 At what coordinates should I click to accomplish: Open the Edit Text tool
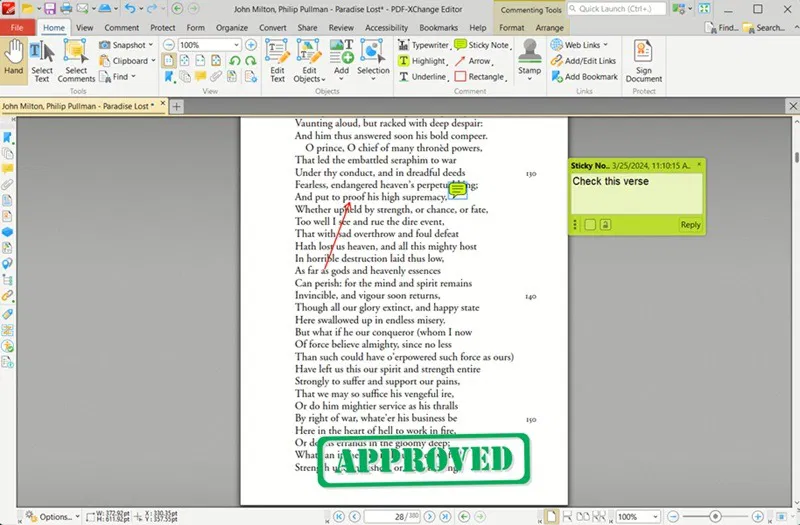(278, 61)
